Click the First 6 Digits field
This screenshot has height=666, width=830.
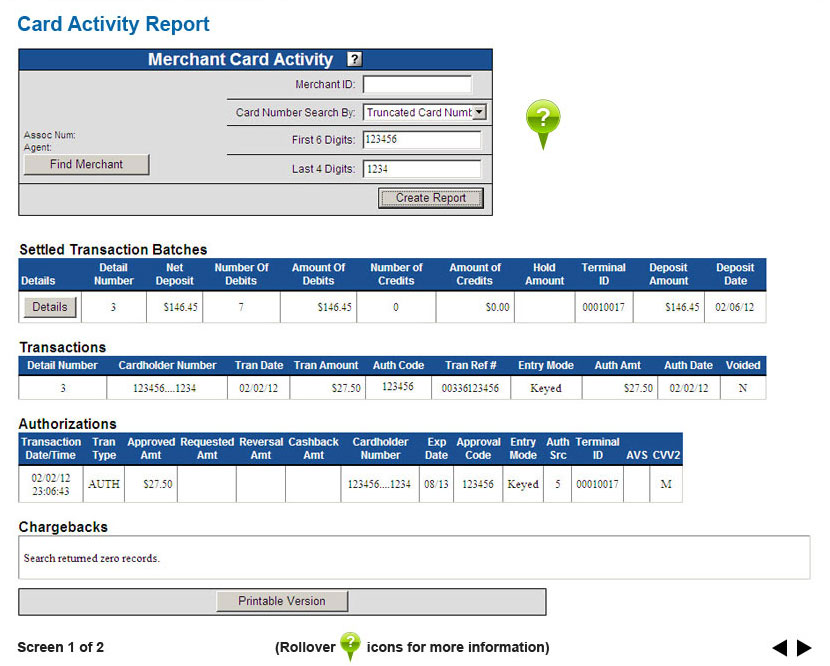point(421,140)
